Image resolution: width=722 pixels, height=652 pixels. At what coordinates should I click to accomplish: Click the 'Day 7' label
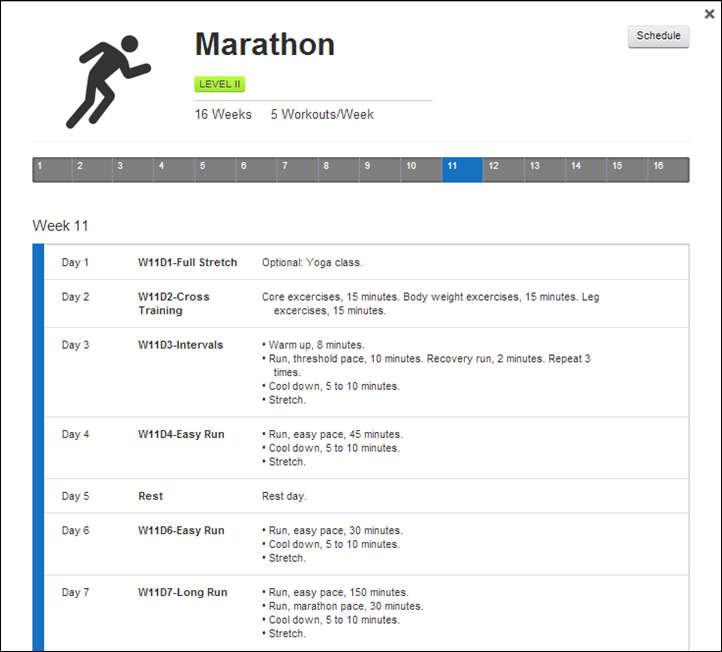[76, 592]
